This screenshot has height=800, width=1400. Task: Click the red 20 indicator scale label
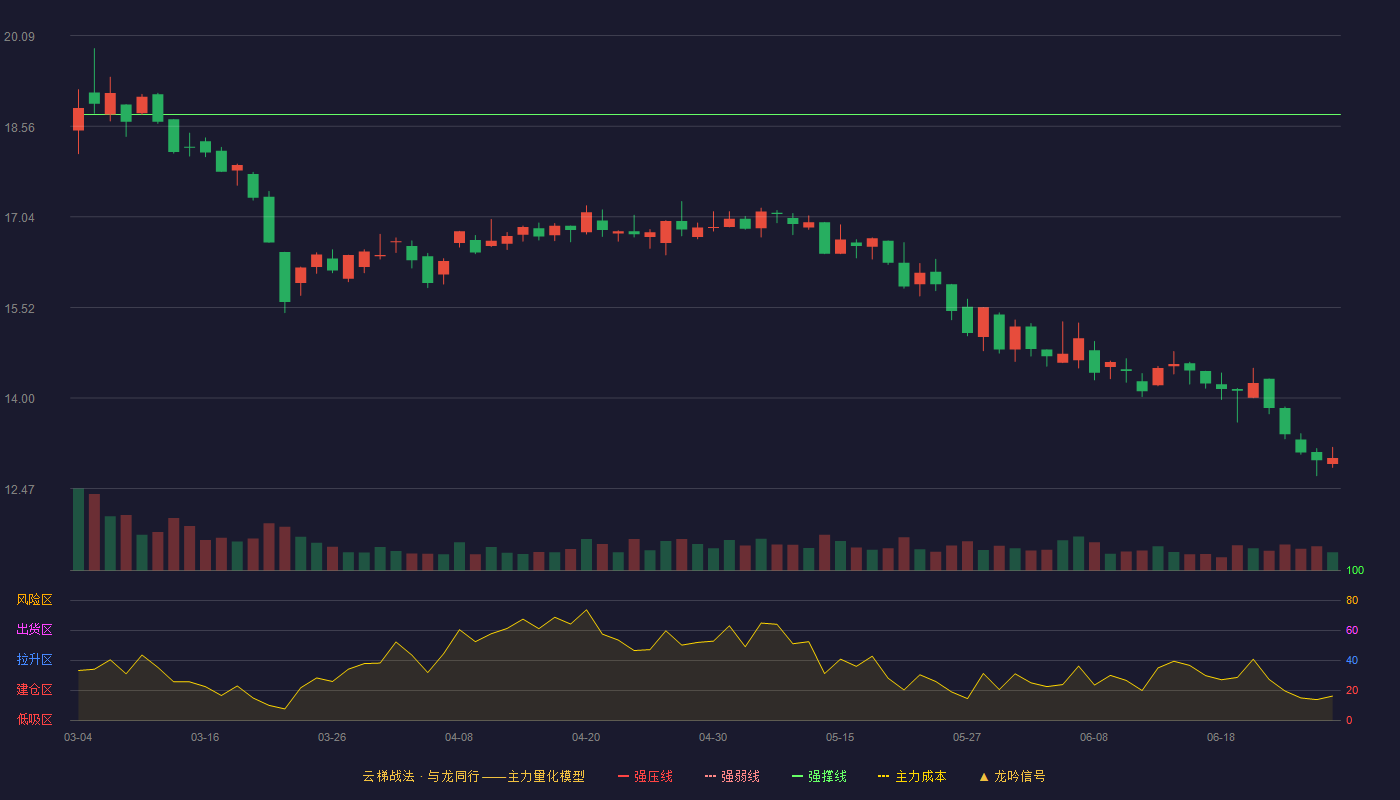1352,690
